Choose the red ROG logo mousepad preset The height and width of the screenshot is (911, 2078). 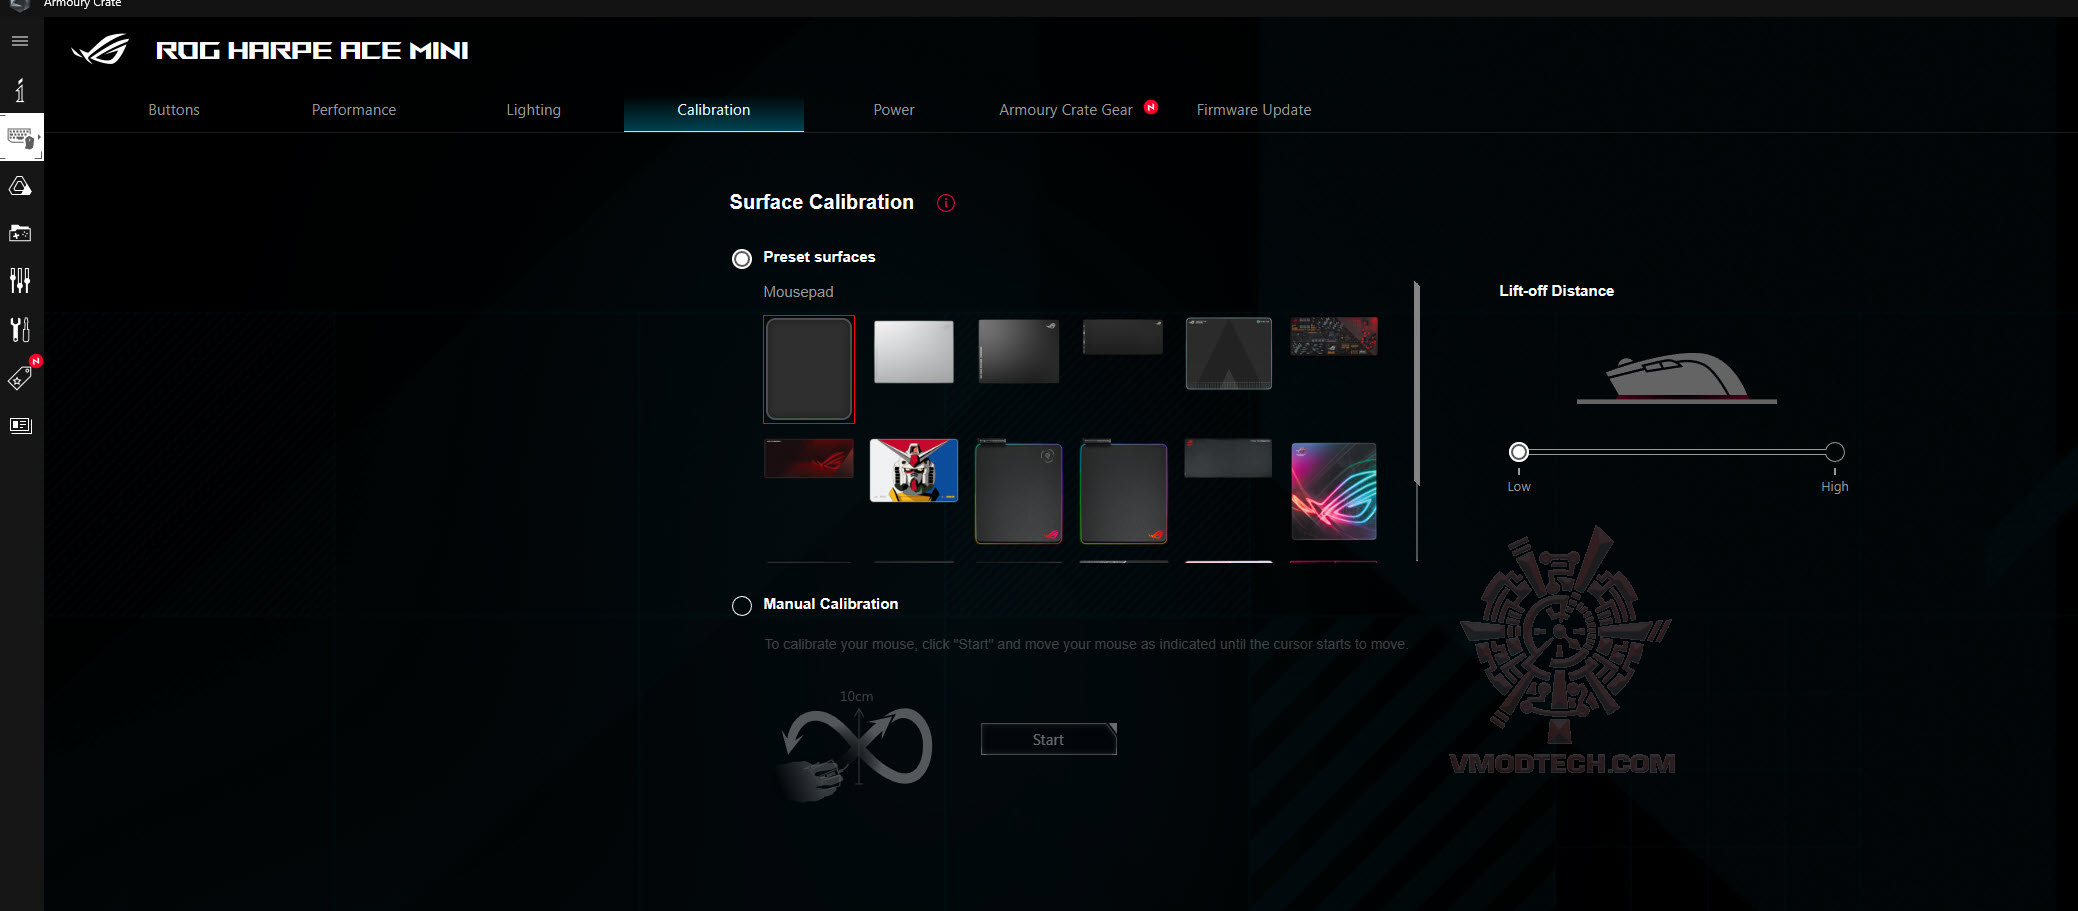click(x=809, y=458)
